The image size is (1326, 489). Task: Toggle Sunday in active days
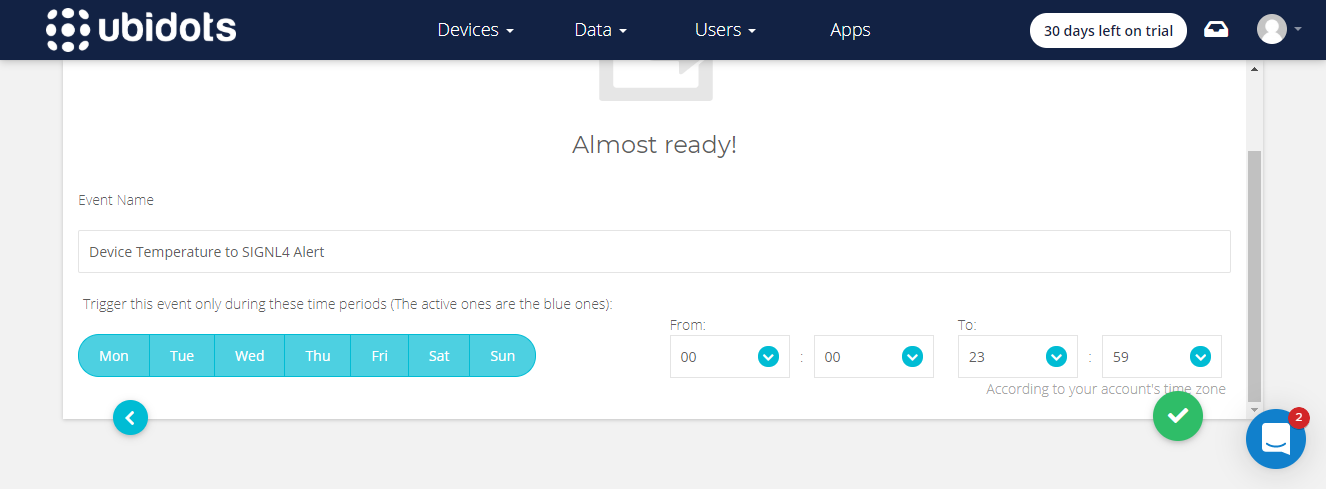click(503, 356)
